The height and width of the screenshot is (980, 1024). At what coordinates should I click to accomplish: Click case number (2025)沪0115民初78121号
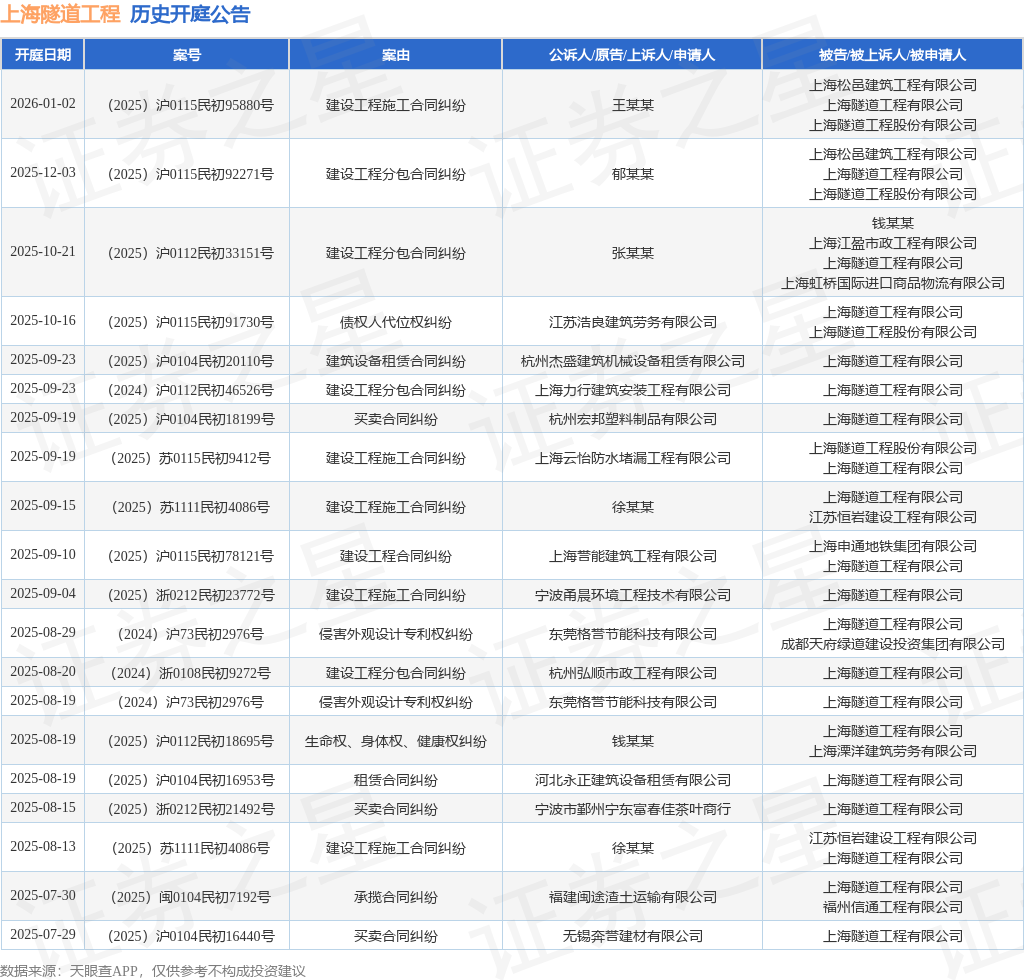click(x=190, y=556)
